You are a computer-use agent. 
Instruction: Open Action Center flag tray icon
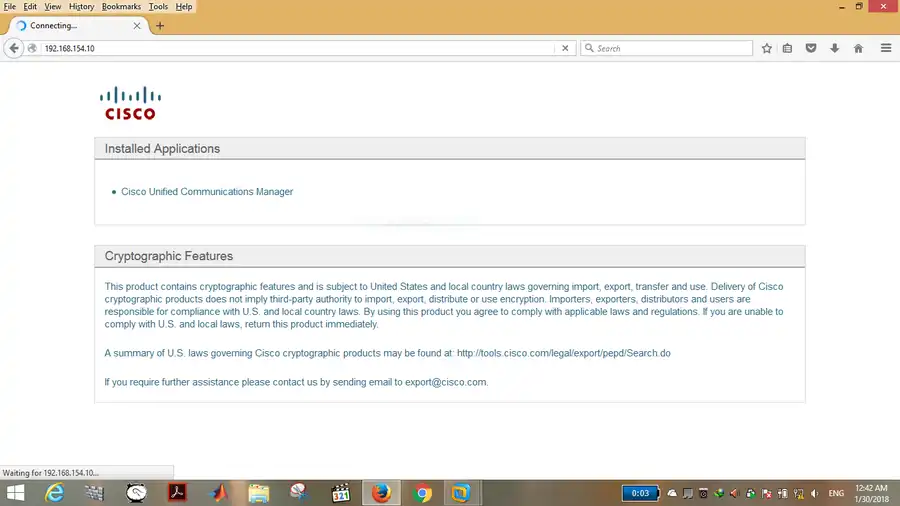tap(767, 493)
